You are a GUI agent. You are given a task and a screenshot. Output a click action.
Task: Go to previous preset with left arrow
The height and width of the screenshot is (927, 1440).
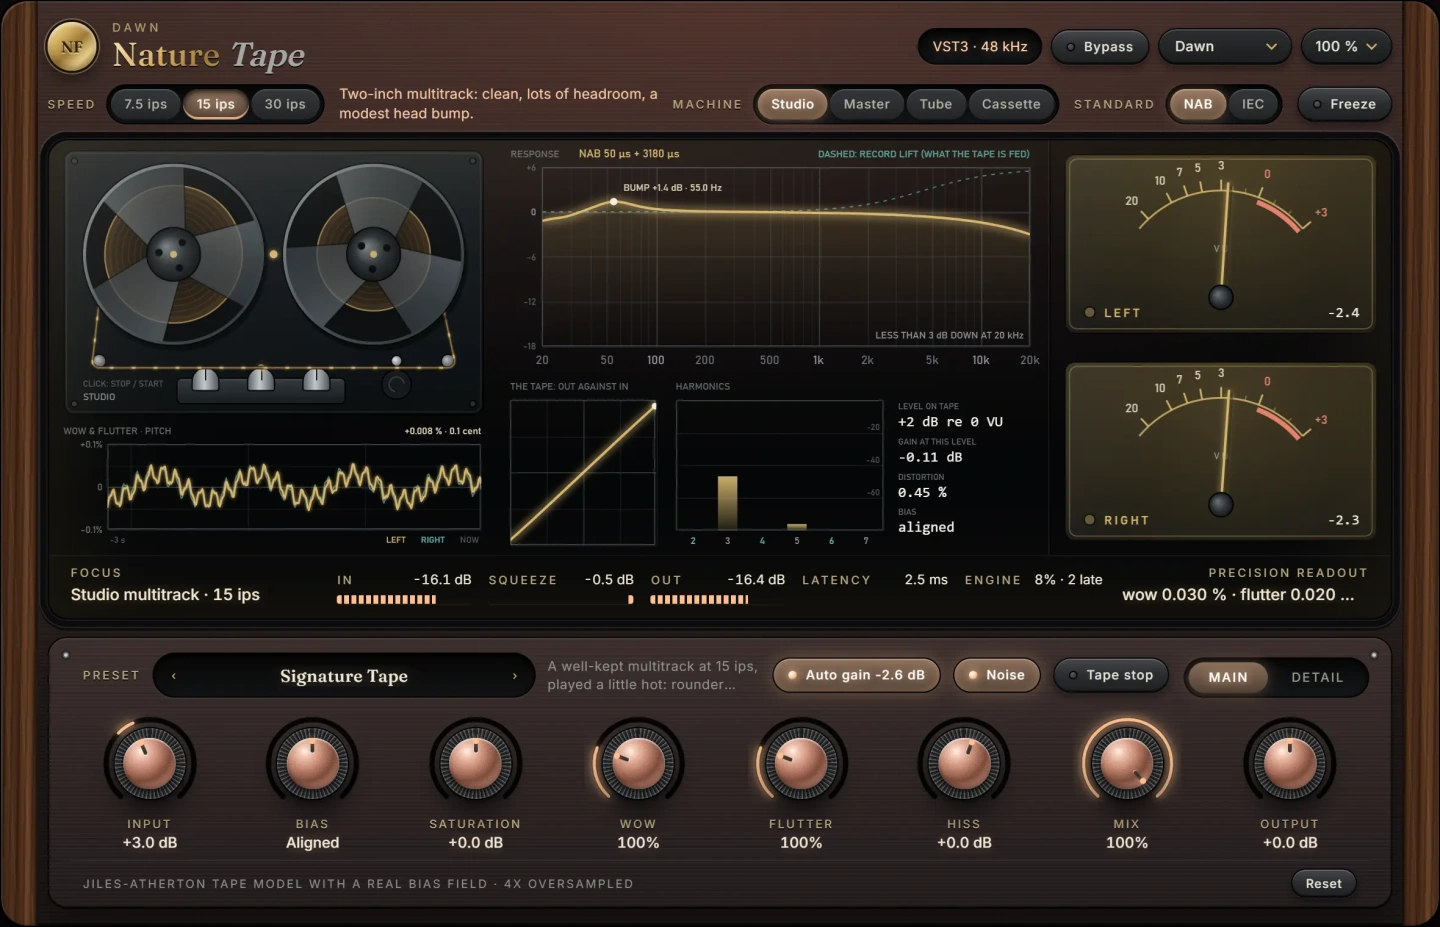point(174,676)
